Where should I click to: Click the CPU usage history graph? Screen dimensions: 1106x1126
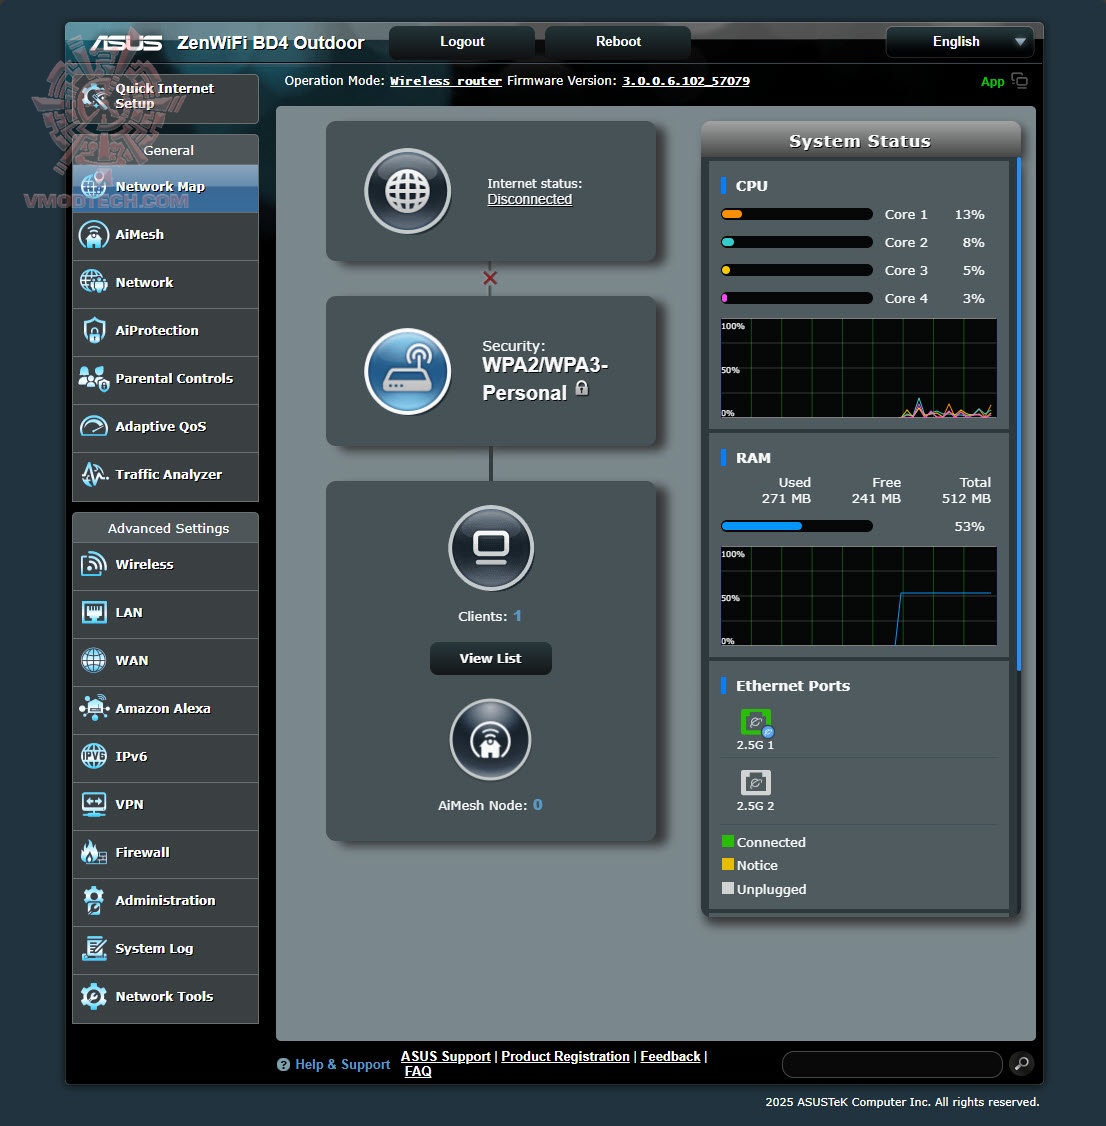tap(858, 368)
